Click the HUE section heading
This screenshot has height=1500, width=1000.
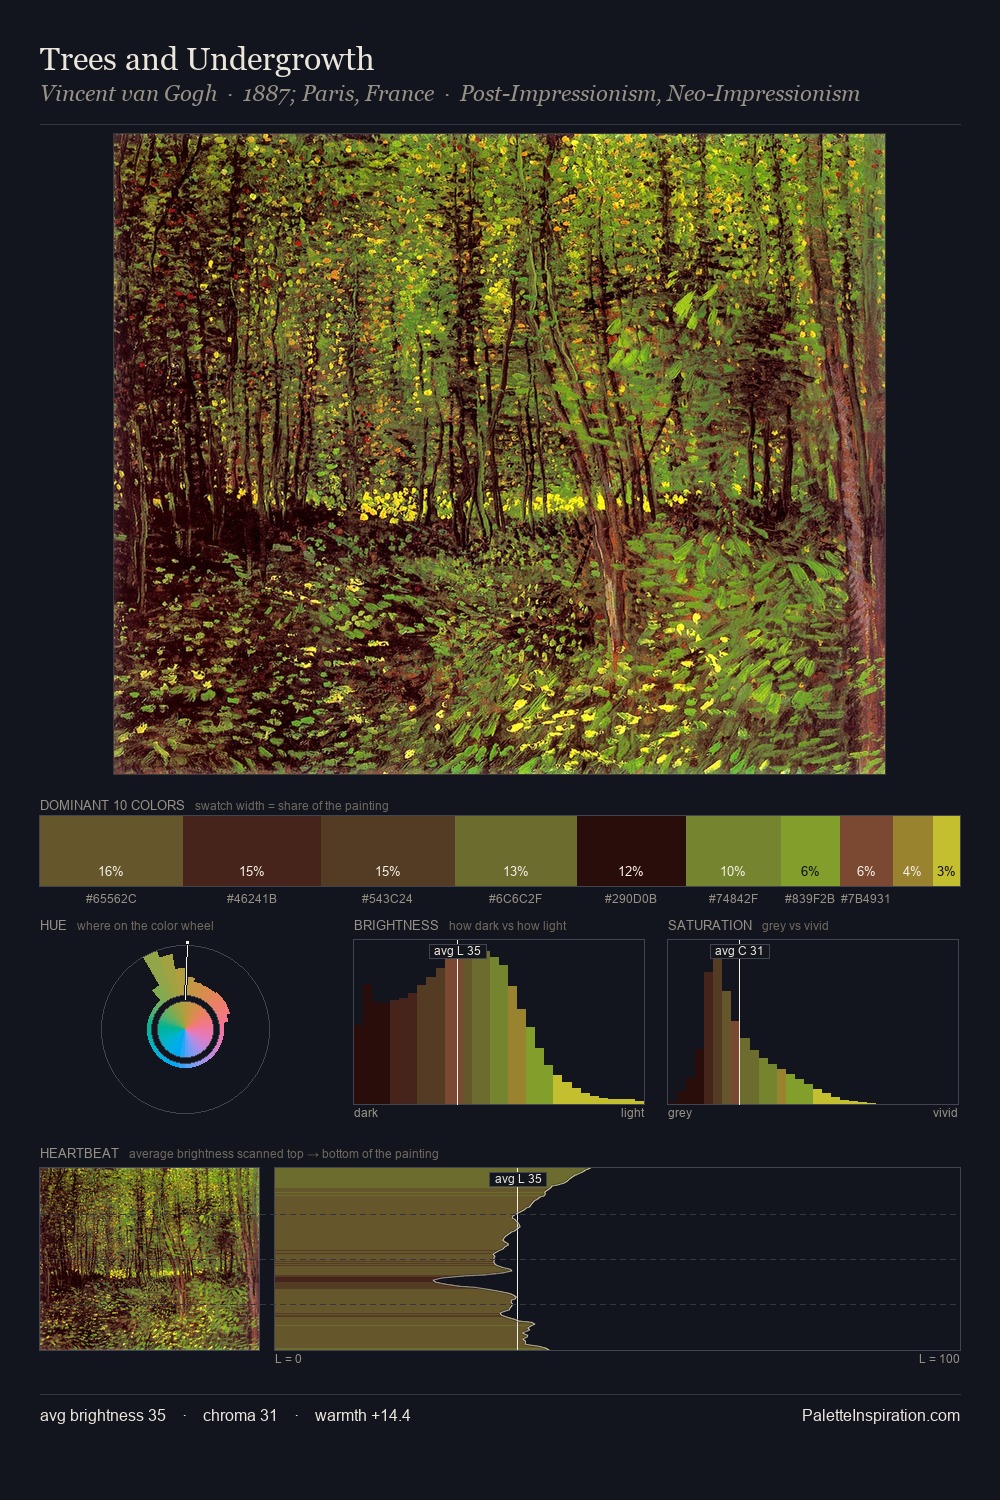(x=53, y=925)
